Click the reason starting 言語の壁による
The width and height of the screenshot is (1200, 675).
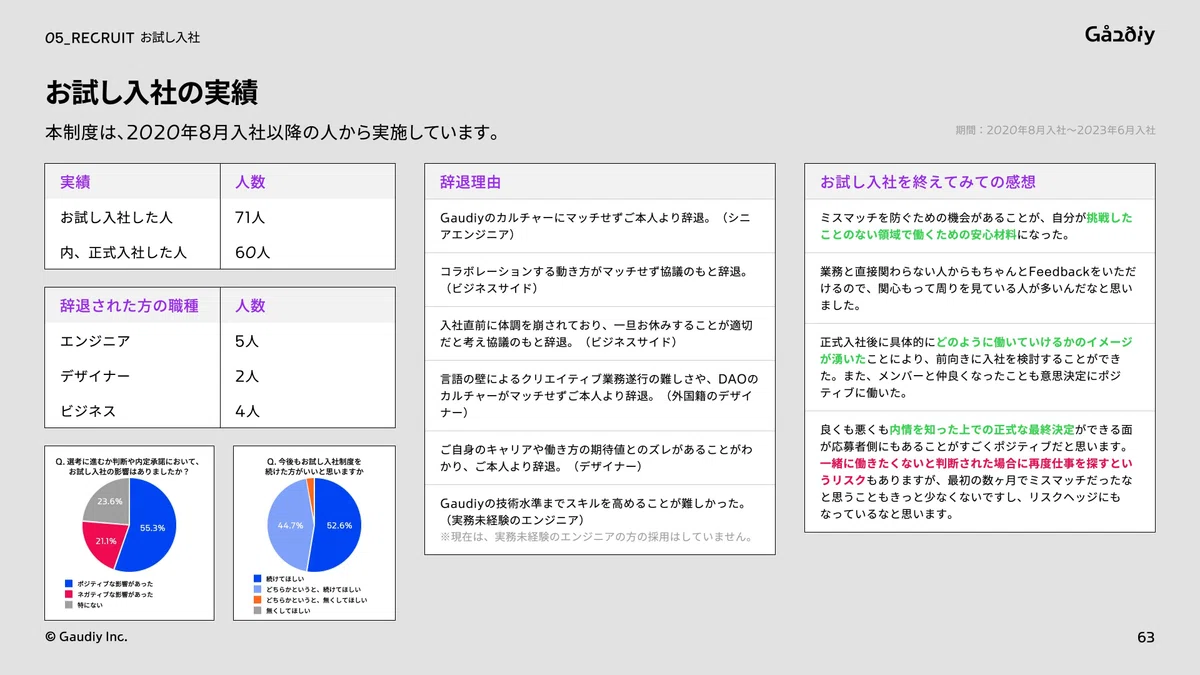pos(599,395)
